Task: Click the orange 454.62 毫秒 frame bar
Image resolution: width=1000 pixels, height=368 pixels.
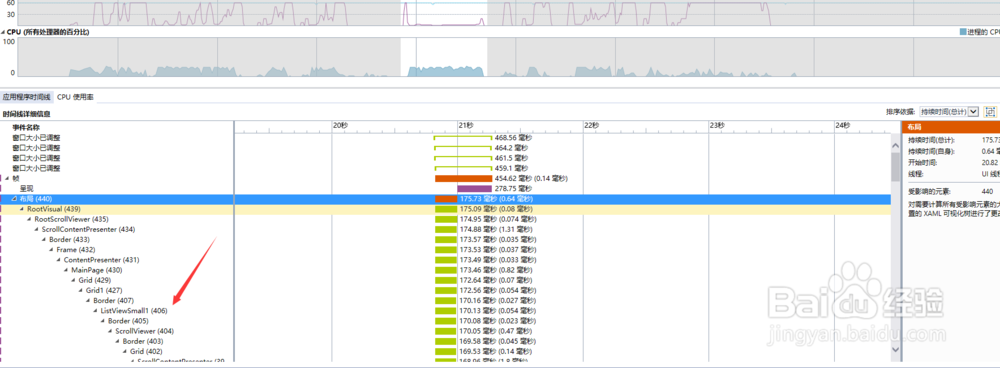Action: coord(463,179)
